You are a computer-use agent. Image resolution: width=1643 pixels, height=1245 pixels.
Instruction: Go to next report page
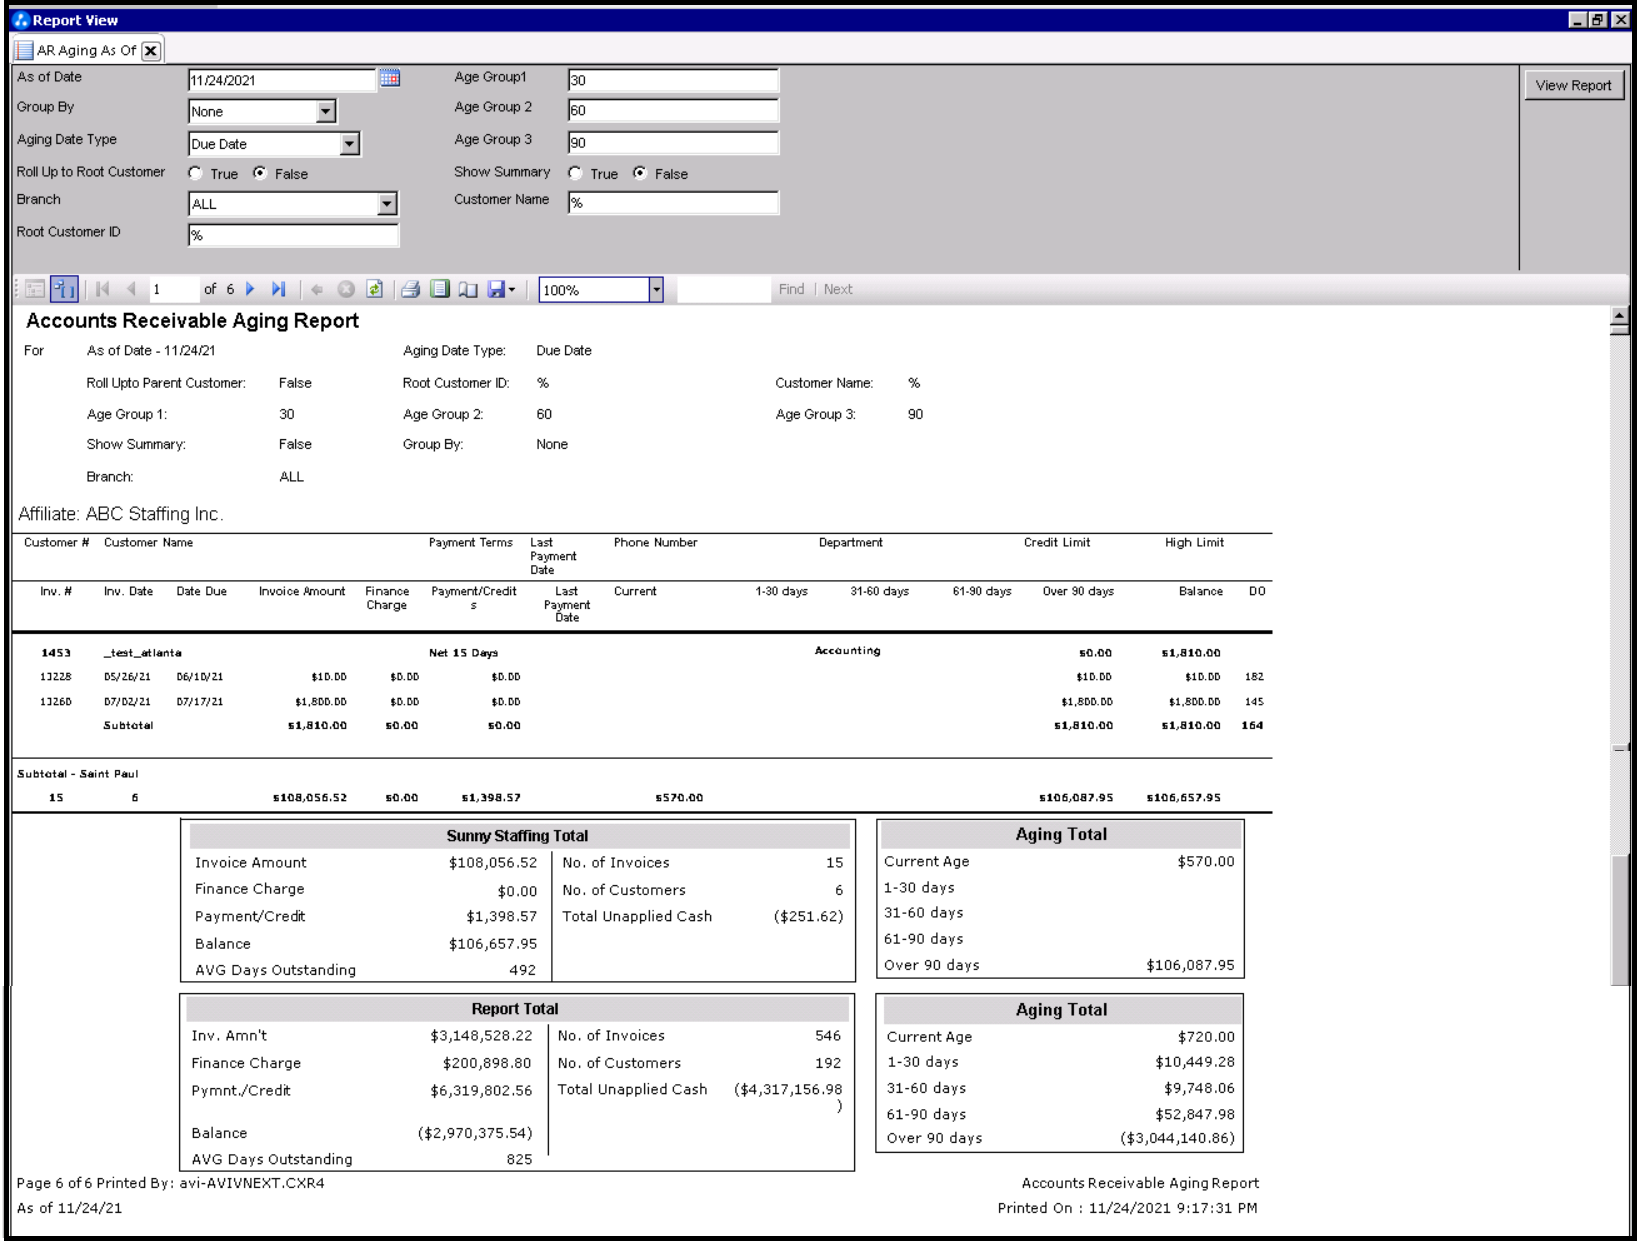point(250,290)
